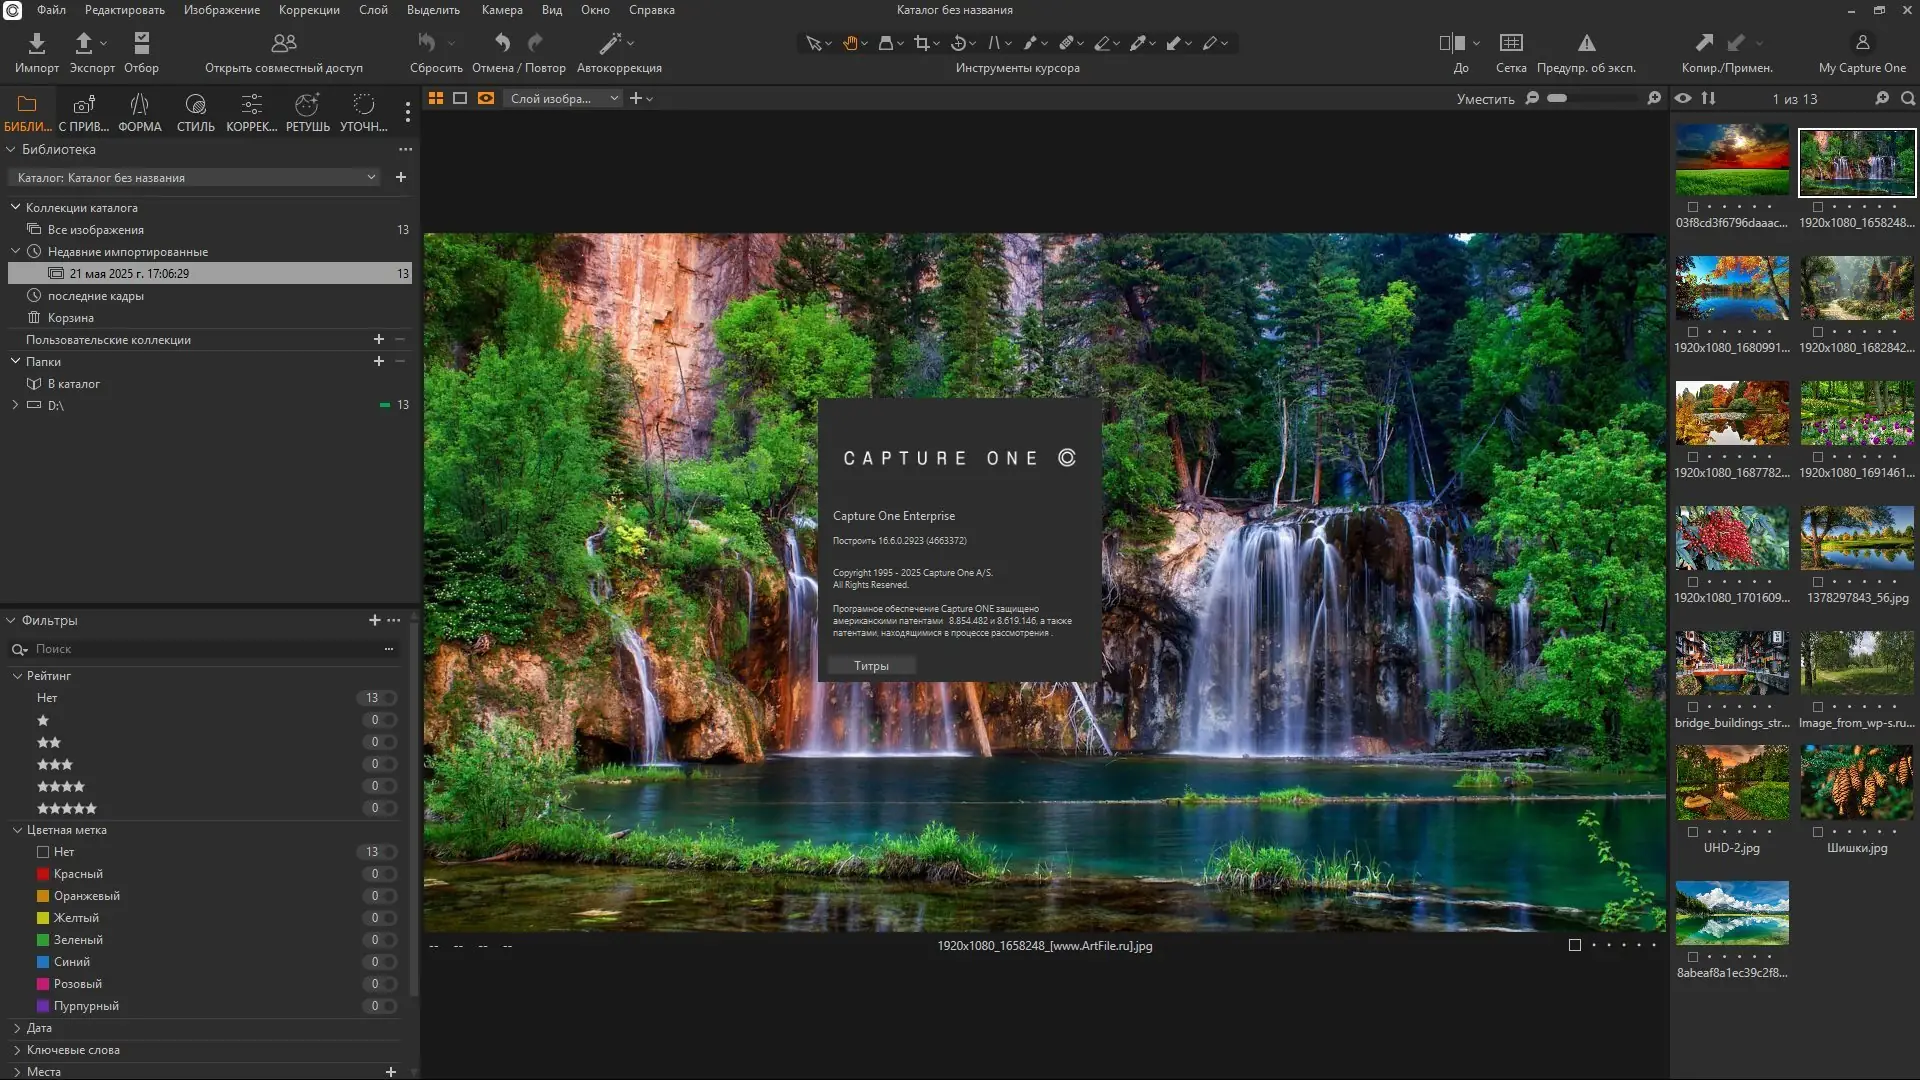Viewport: 1920px width, 1080px height.
Task: Open the Камера menu
Action: pos(501,10)
